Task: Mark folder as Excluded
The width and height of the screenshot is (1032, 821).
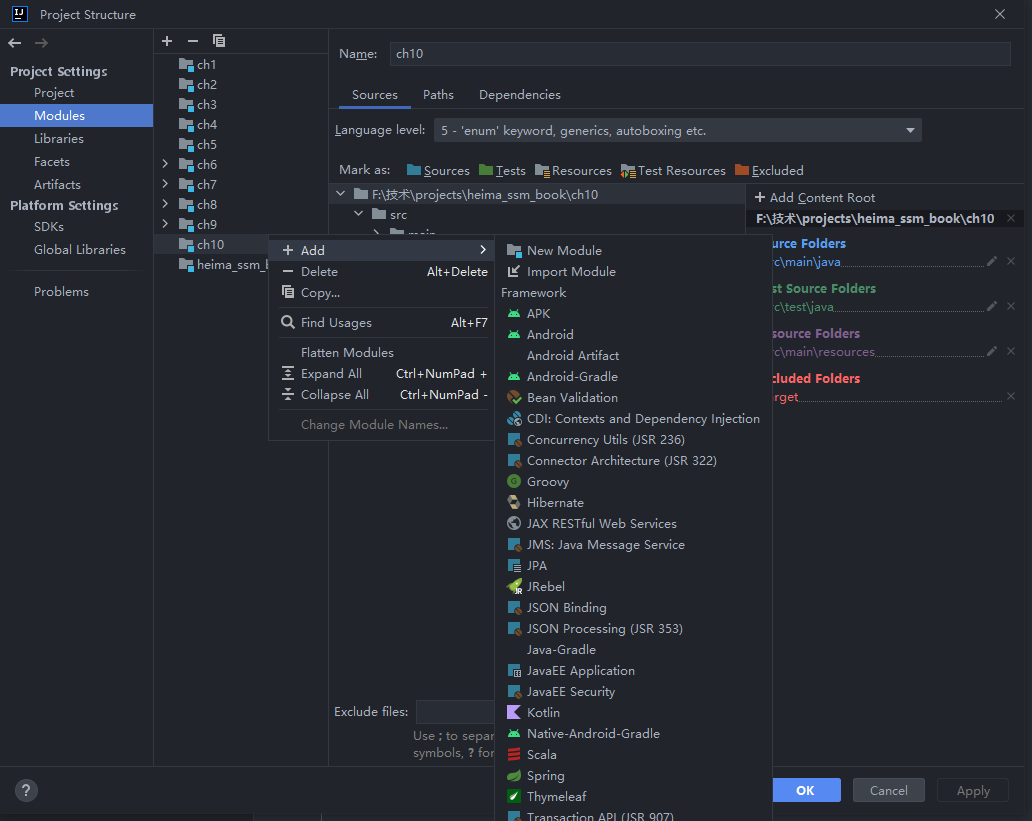Action: pos(769,171)
